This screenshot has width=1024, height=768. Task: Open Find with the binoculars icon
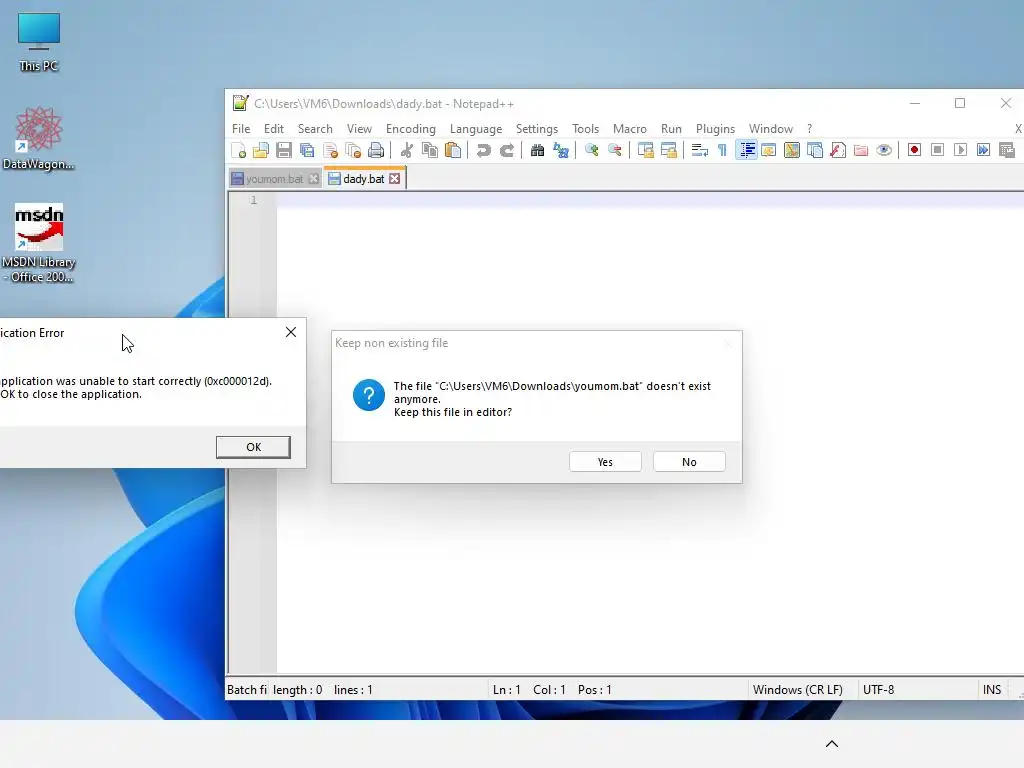click(537, 150)
